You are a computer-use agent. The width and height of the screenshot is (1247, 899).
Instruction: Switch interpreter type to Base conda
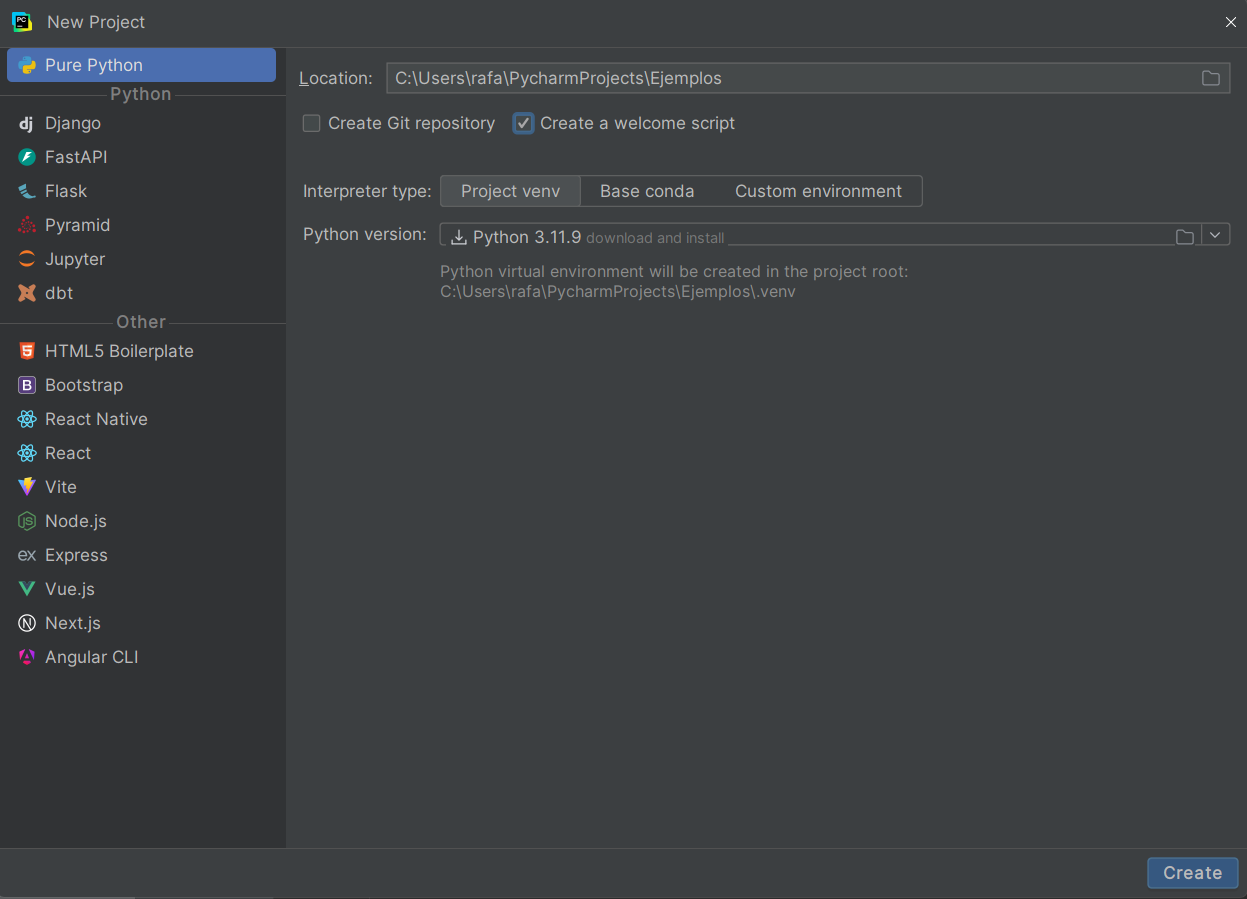(x=646, y=191)
